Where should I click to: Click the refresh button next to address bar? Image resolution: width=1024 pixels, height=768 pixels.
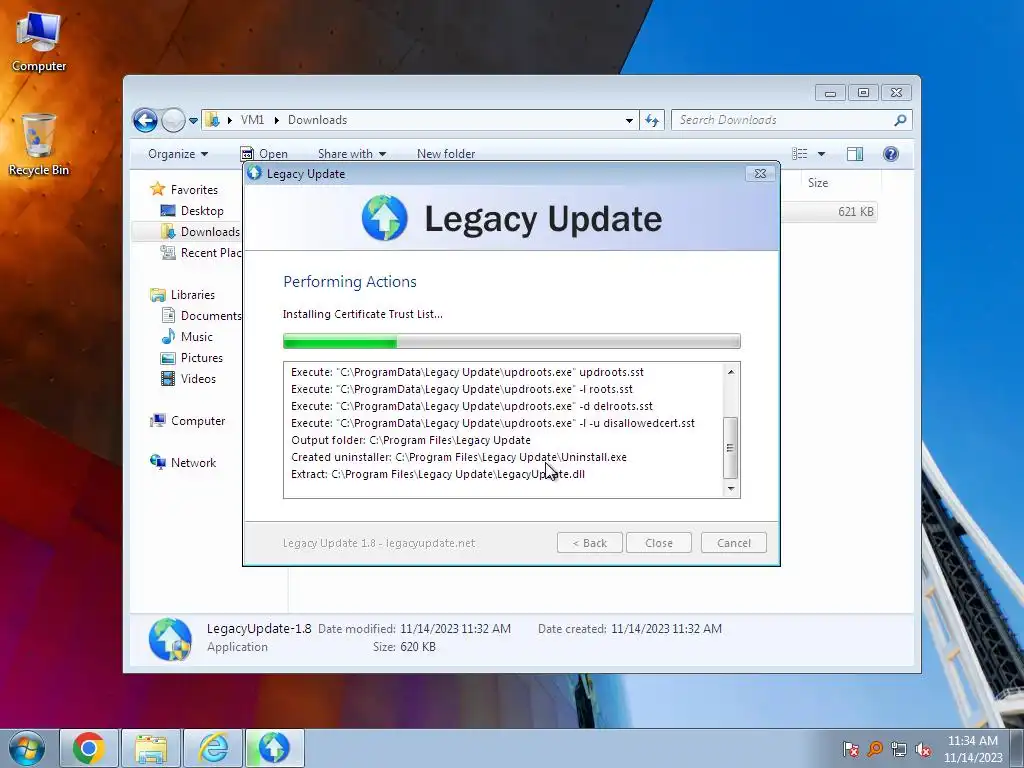(x=652, y=120)
